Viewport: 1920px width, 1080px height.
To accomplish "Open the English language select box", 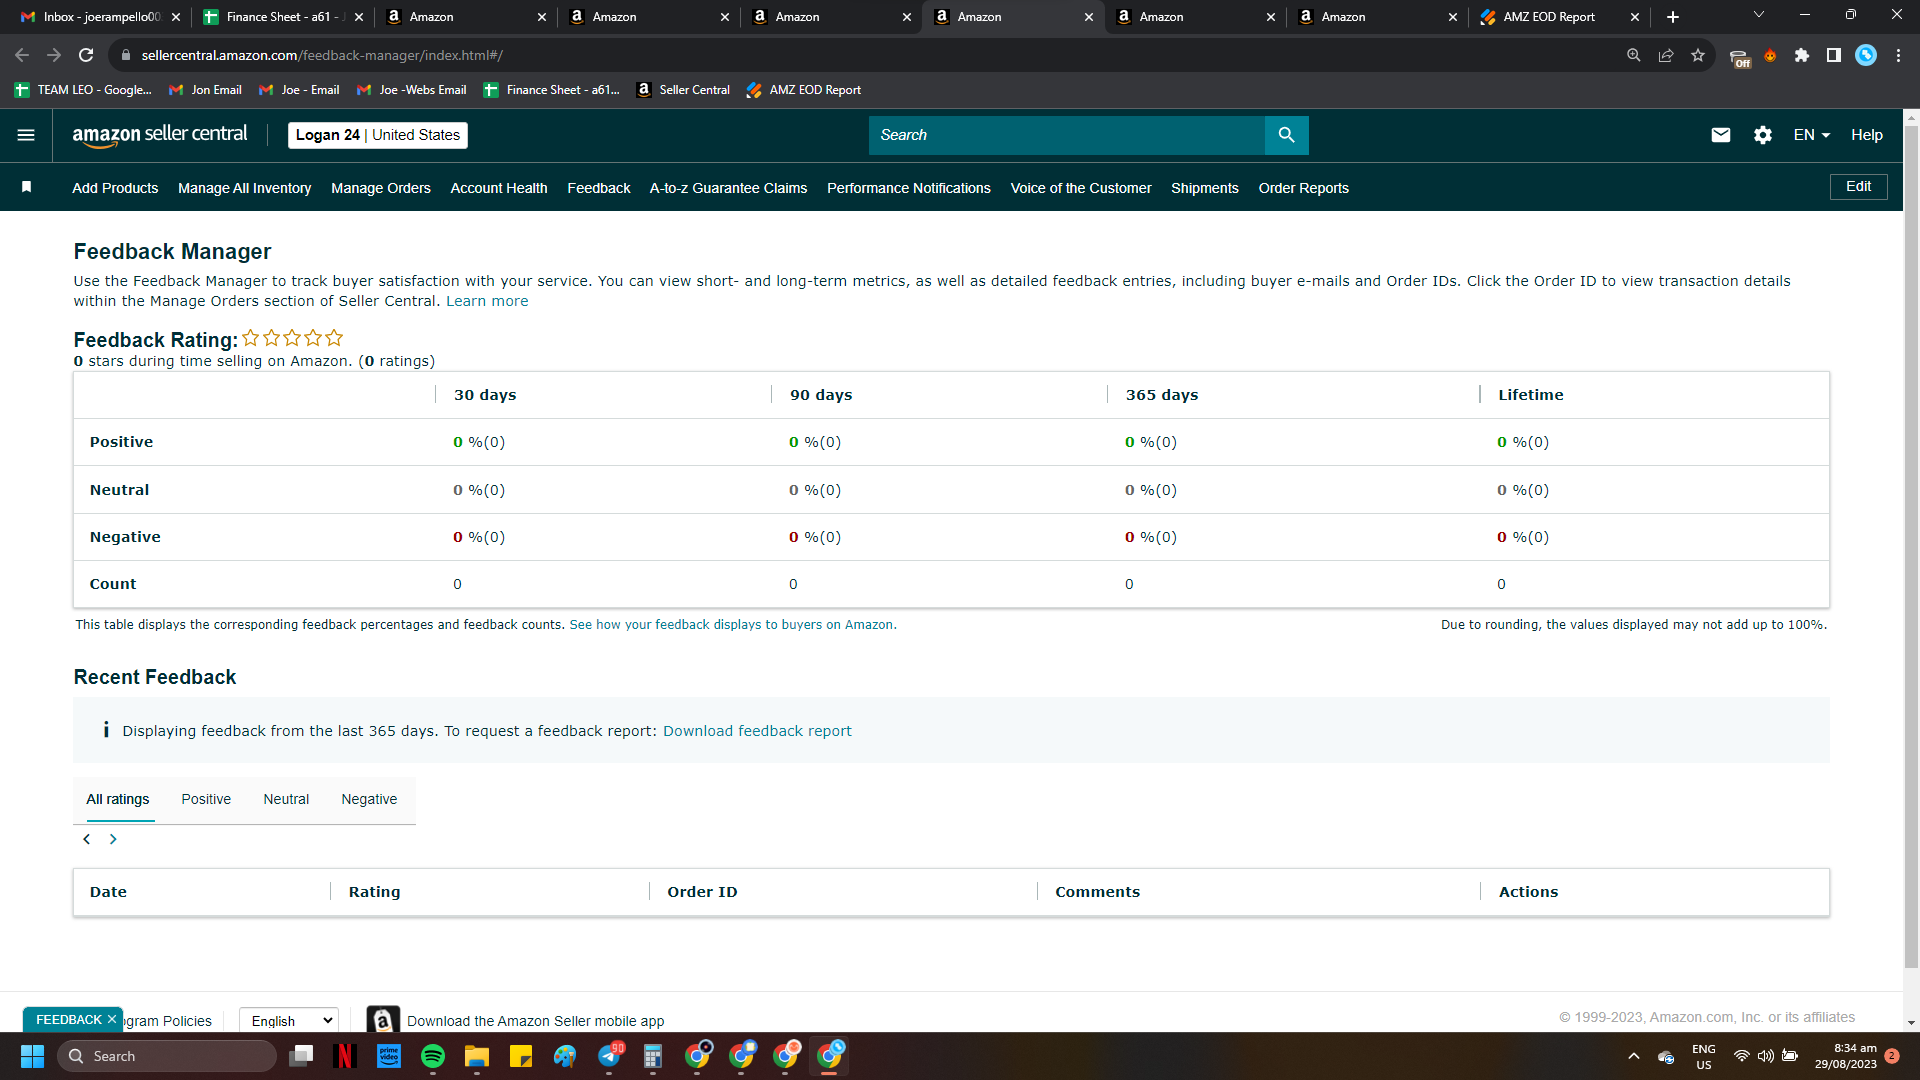I will coord(289,1020).
